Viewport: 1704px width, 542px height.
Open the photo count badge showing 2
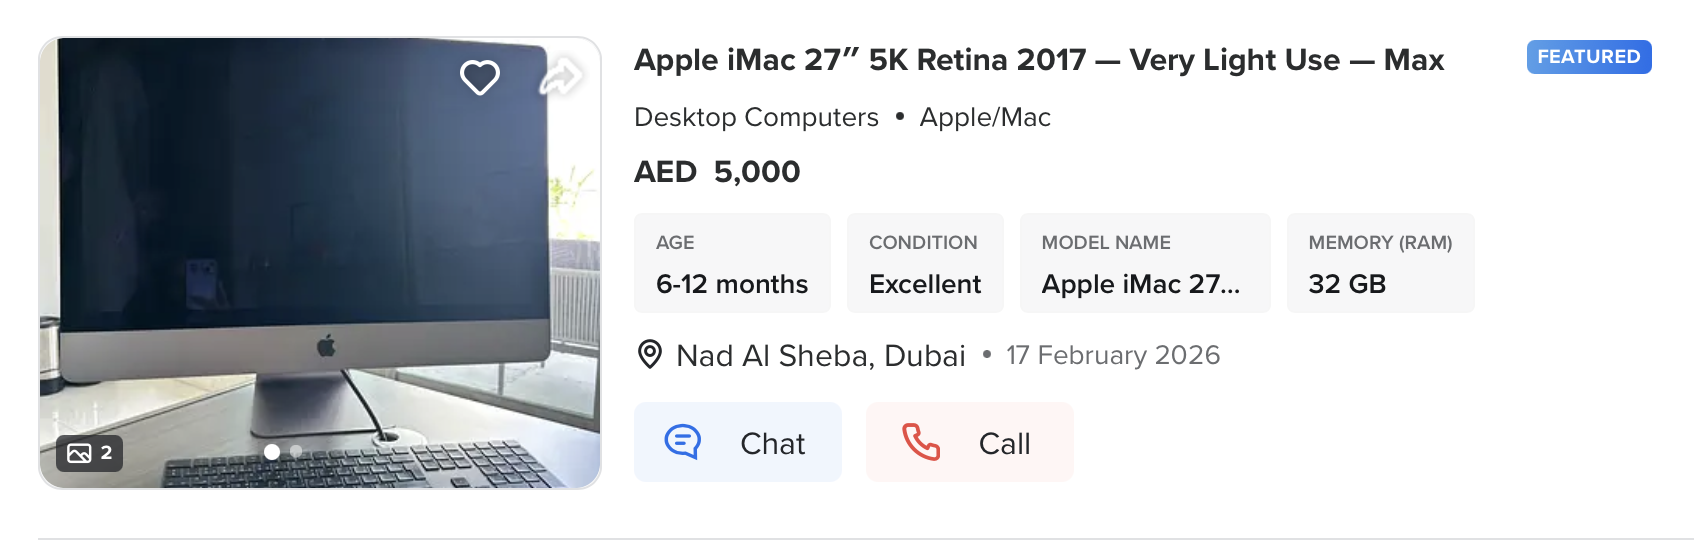(x=90, y=453)
